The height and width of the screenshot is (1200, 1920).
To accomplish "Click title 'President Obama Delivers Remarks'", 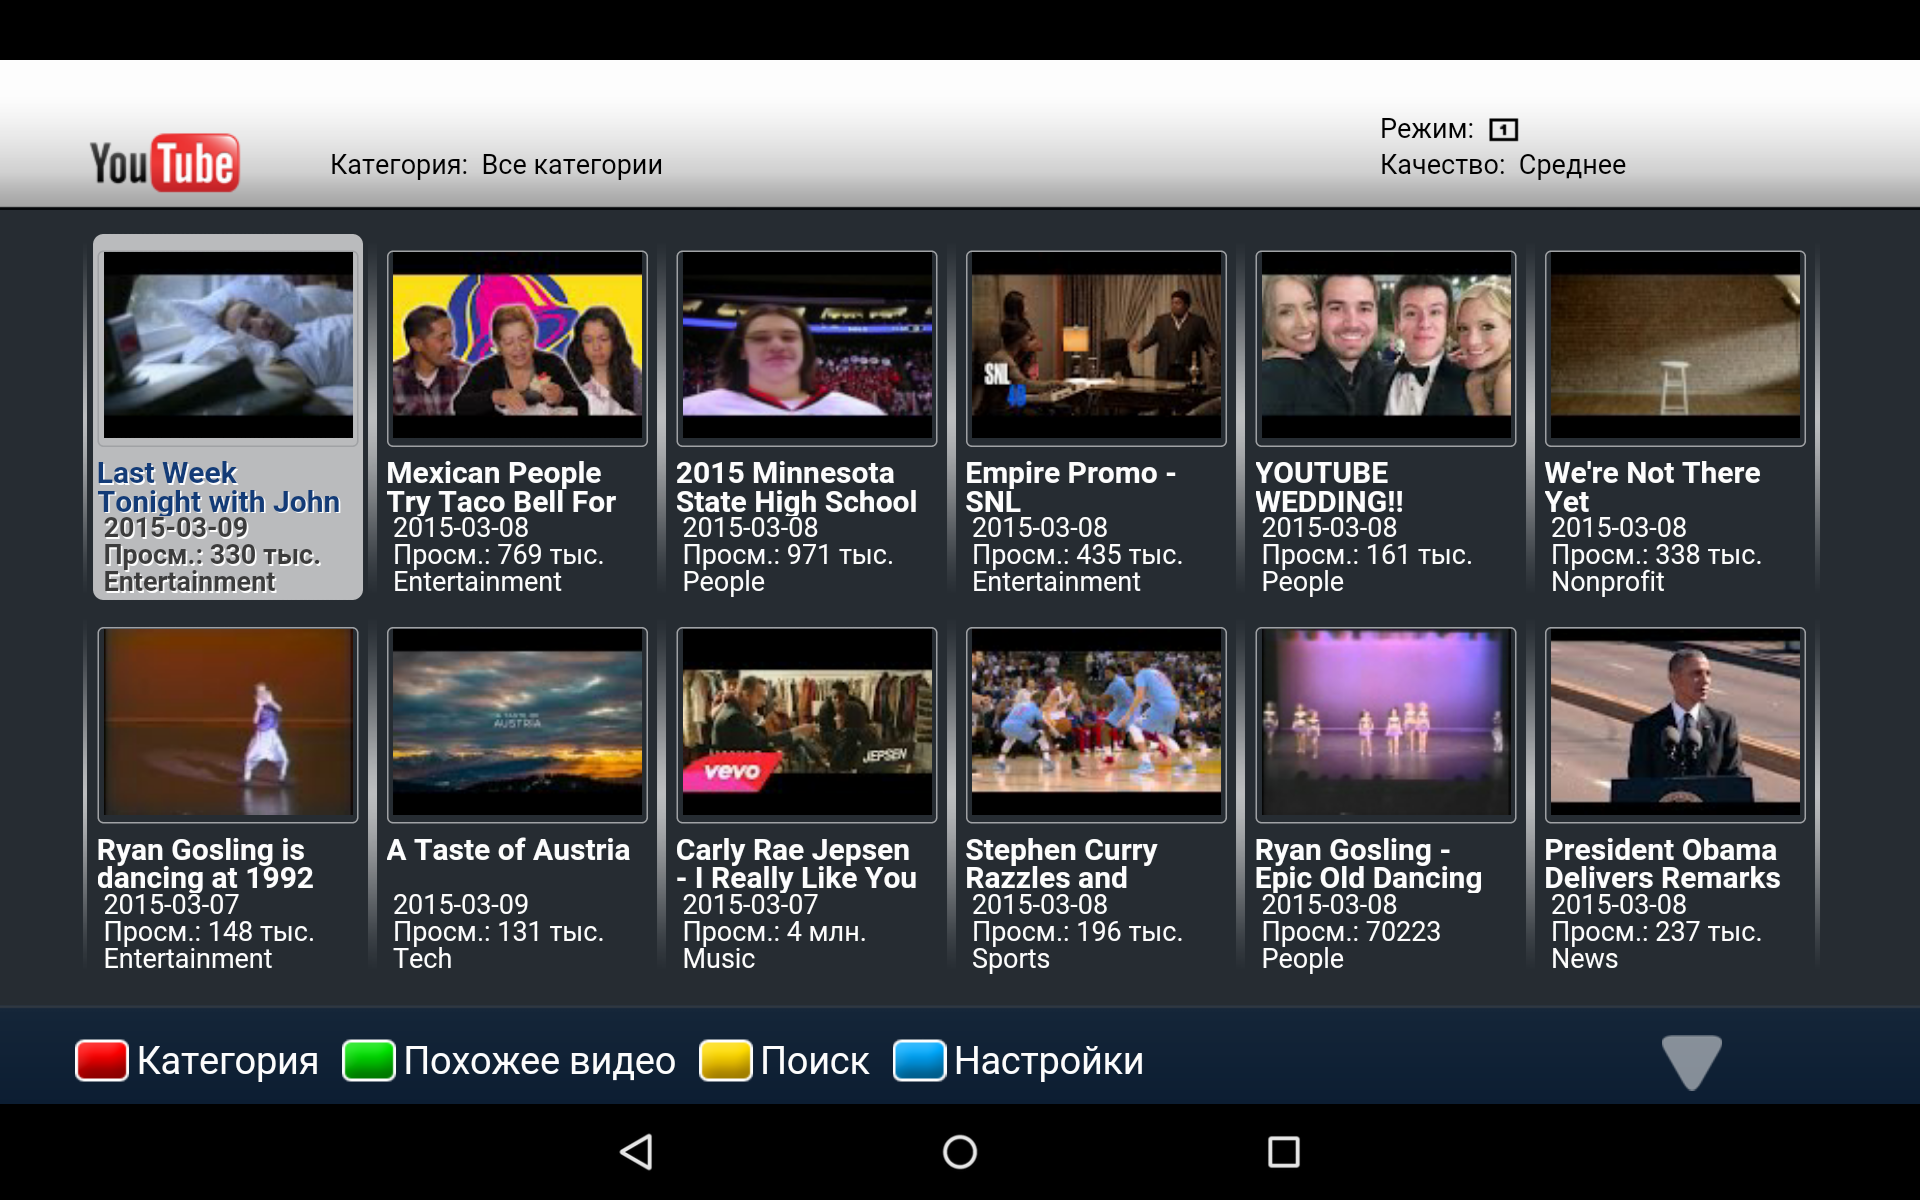I will (x=1662, y=864).
